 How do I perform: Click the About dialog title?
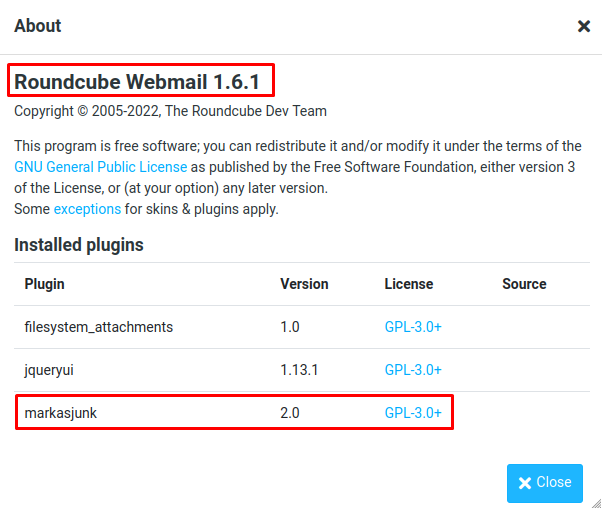point(38,26)
